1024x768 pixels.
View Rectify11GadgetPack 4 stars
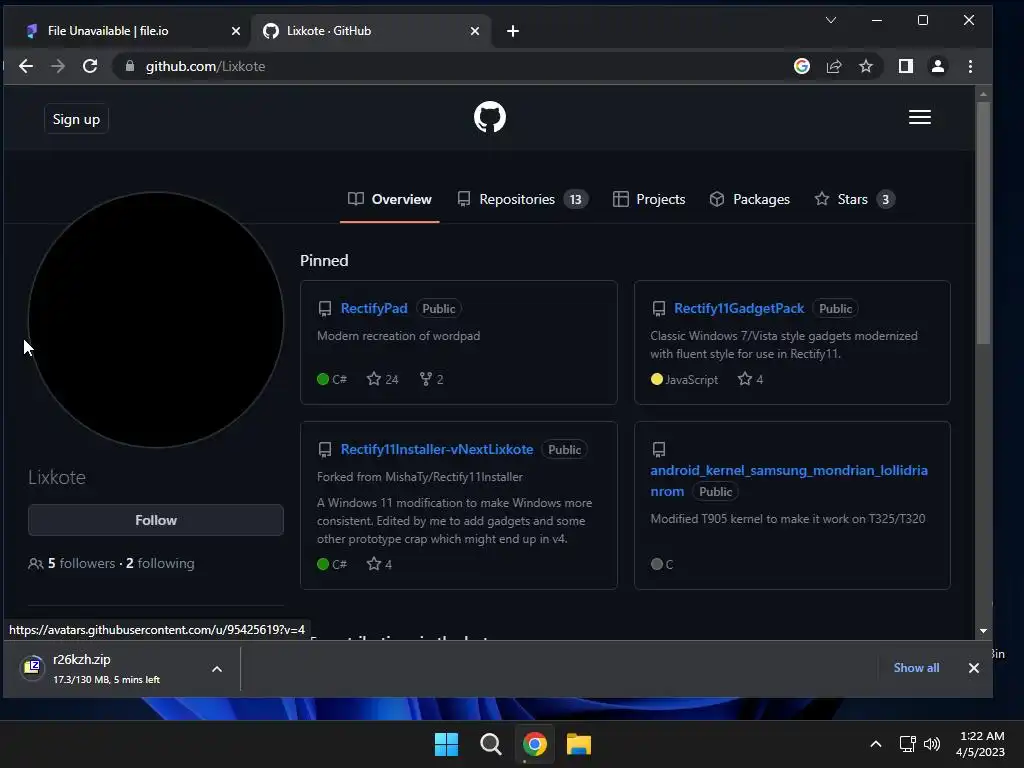[x=750, y=379]
